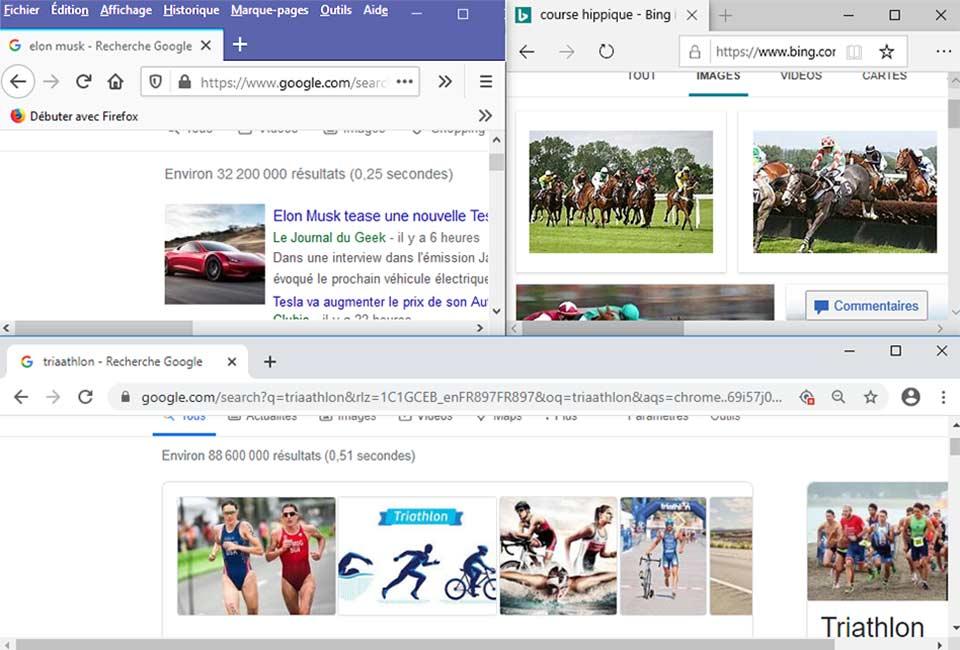Click Firefox's forward arrow
Image resolution: width=960 pixels, height=650 pixels.
[x=51, y=81]
